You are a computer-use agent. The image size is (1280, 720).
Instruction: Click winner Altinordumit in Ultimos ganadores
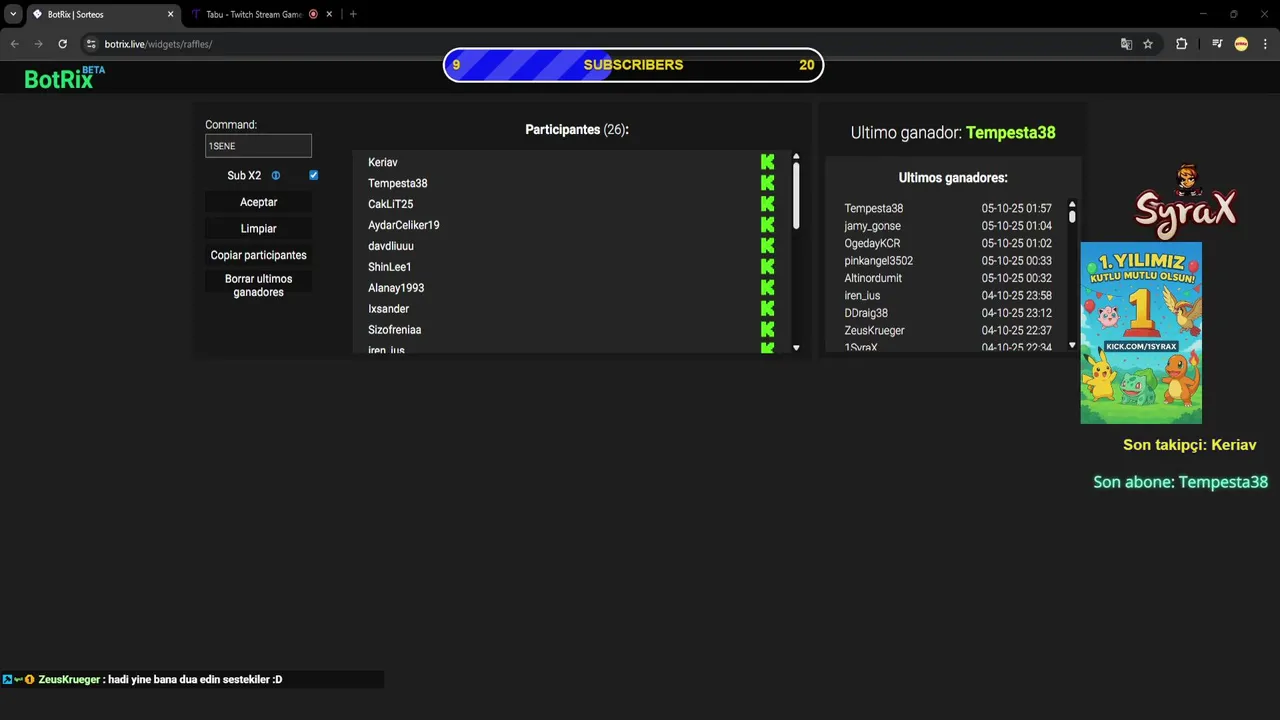coord(873,278)
